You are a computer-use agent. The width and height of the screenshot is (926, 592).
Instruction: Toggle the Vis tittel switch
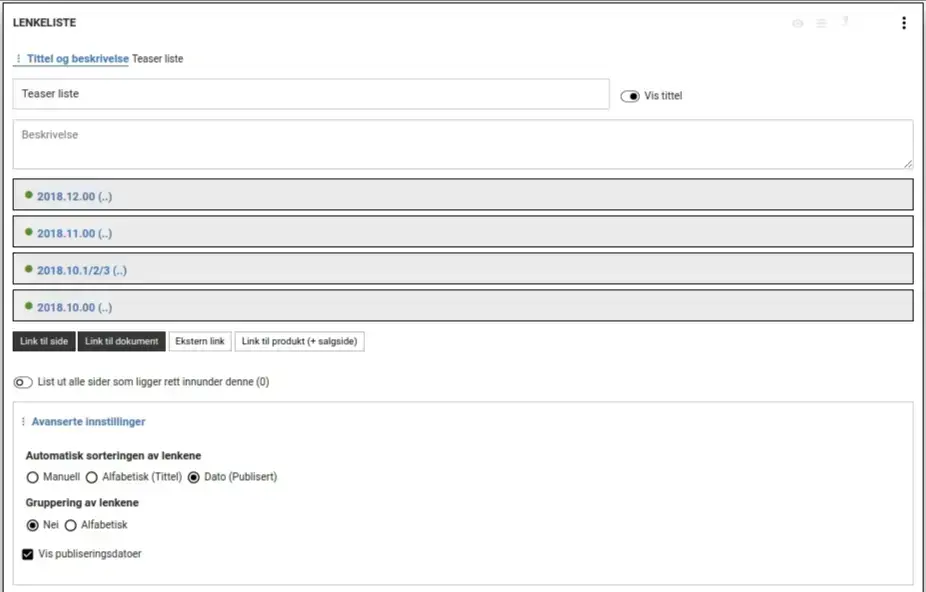click(630, 96)
